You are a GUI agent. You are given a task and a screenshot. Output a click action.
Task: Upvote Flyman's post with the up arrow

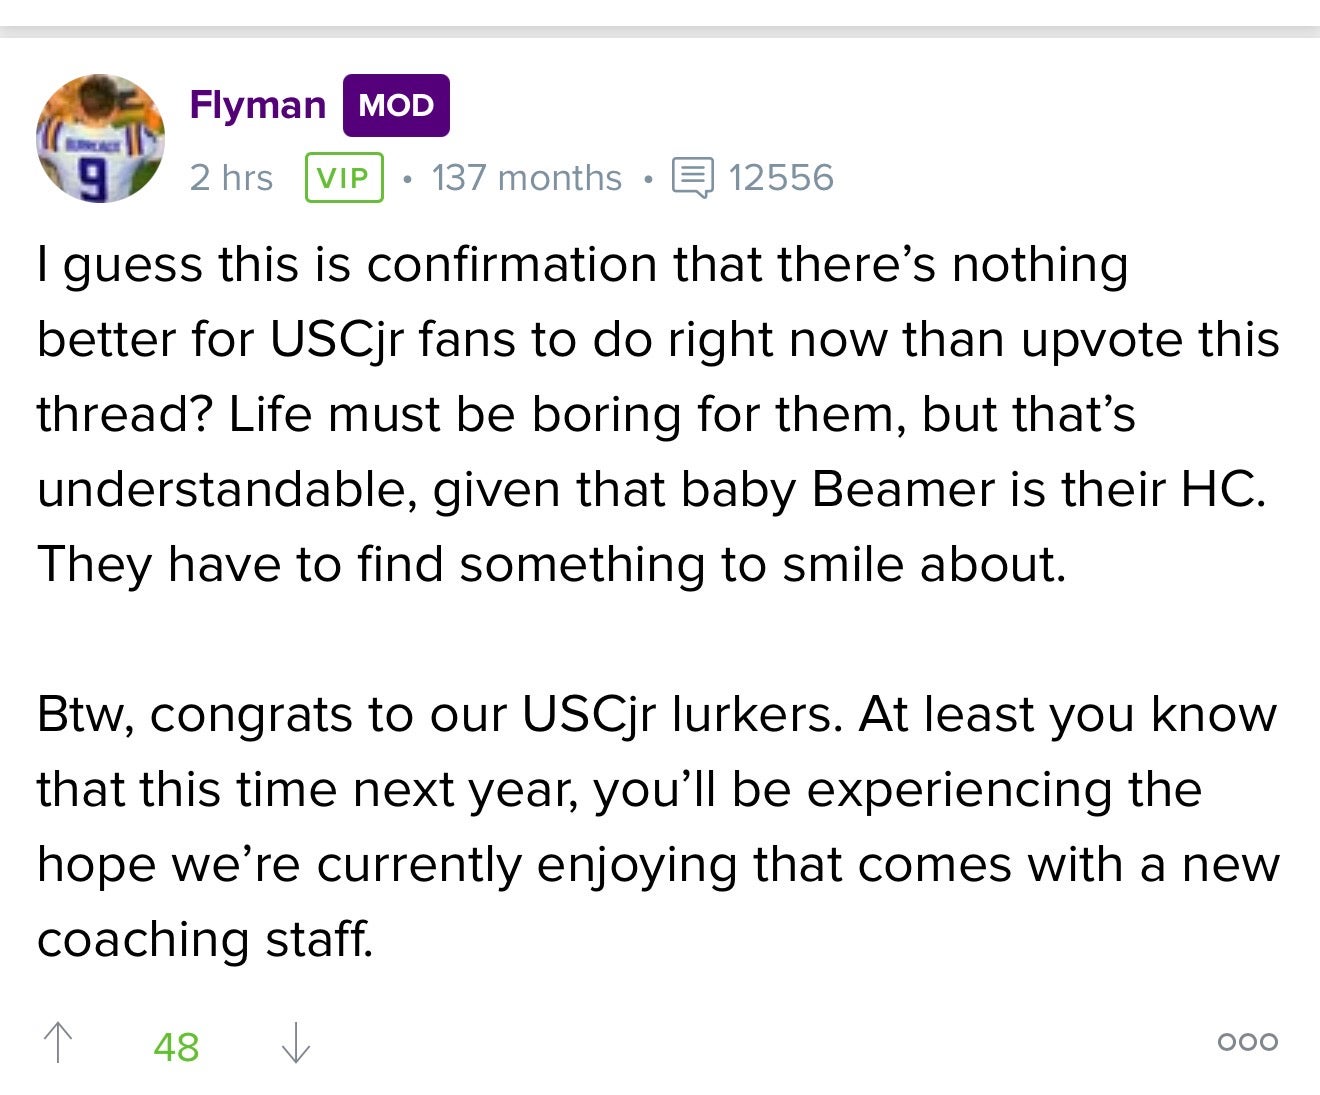click(59, 1042)
